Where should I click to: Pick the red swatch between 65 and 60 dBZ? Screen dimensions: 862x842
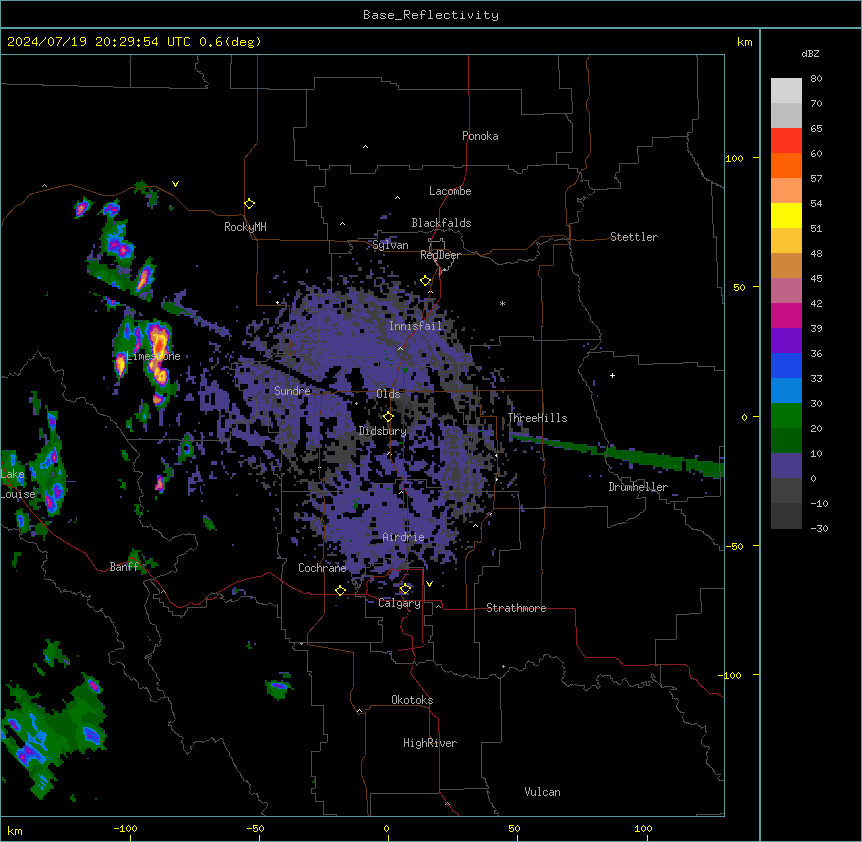pyautogui.click(x=786, y=140)
